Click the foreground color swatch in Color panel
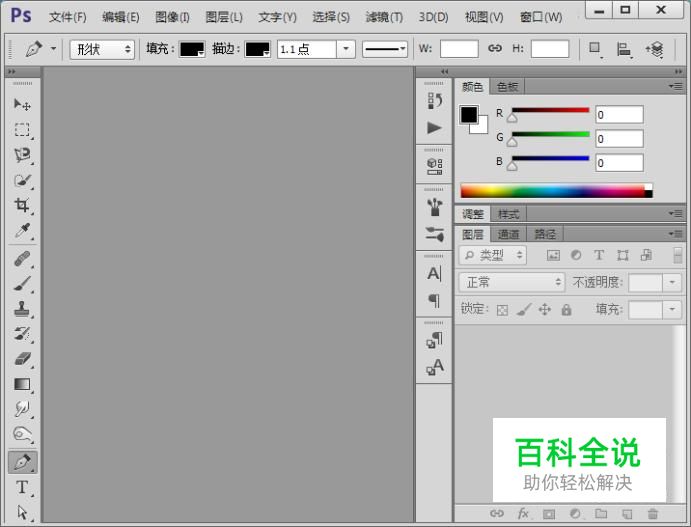Screen dimensions: 691x527 (x=469, y=115)
